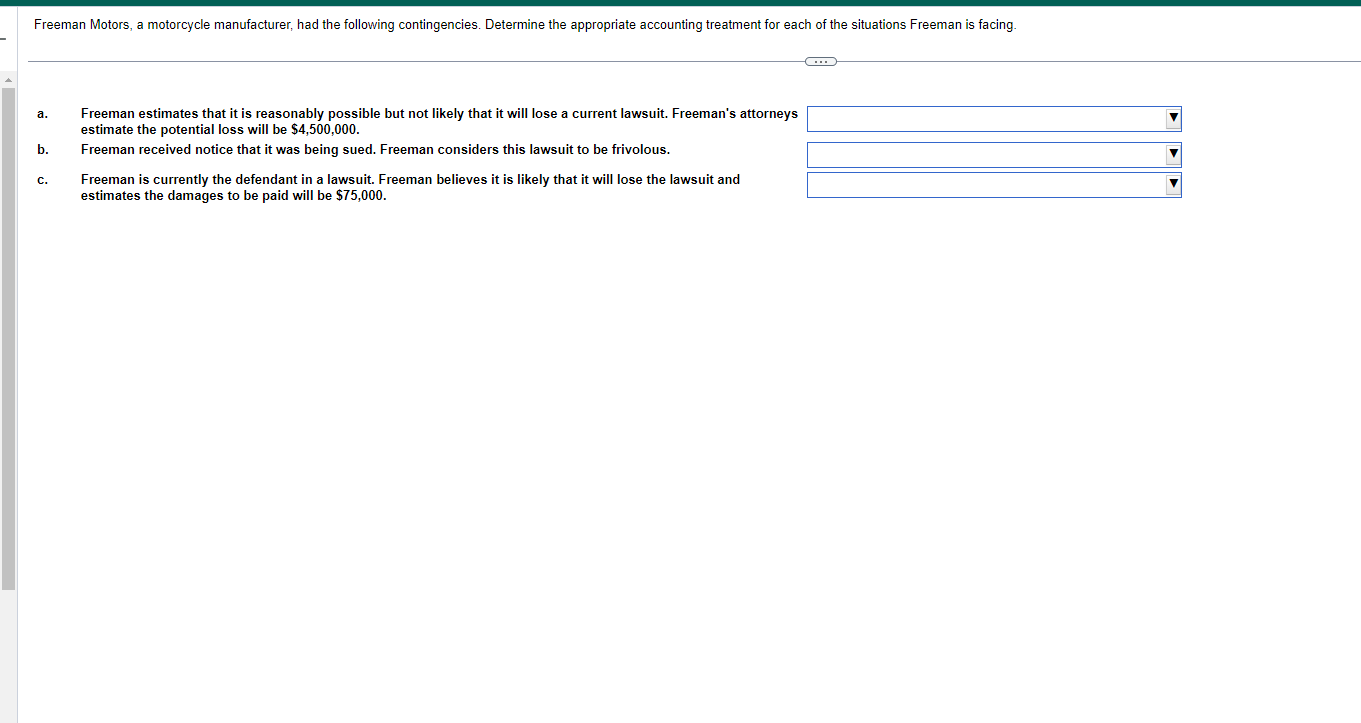Open the dropdown for situation c

pos(994,185)
